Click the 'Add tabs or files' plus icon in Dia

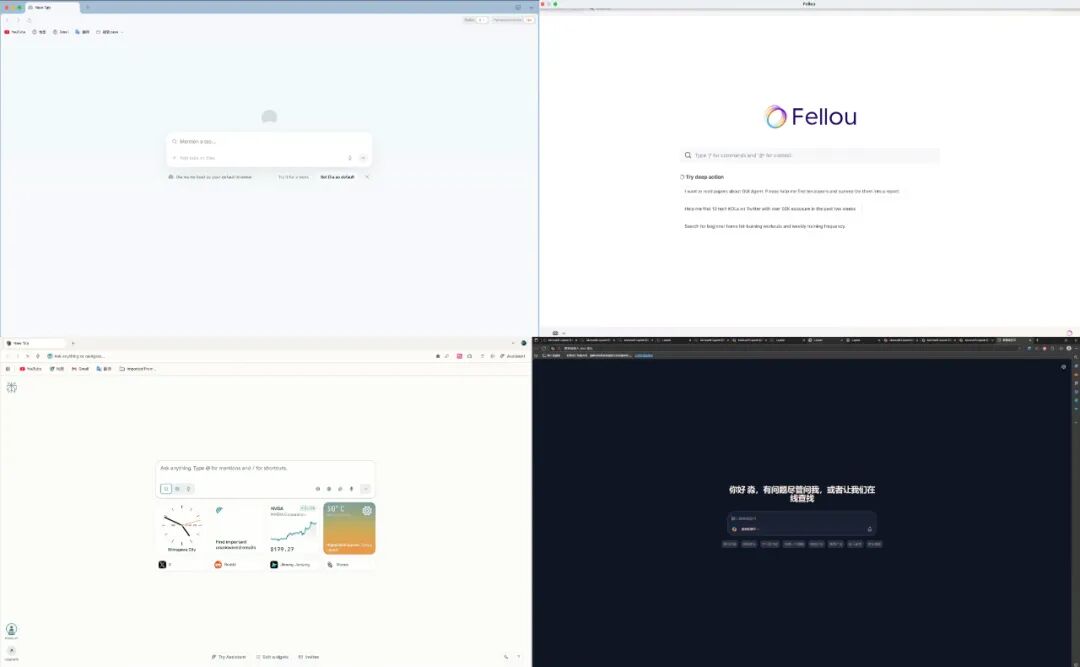coord(174,158)
